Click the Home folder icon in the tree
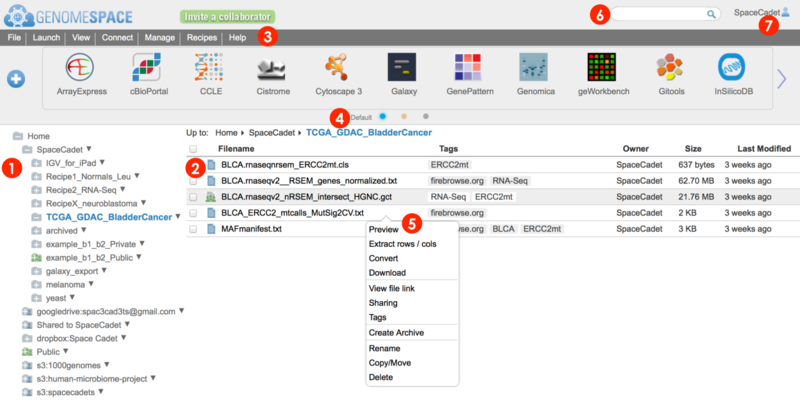This screenshot has height=400, width=800. click(18, 136)
